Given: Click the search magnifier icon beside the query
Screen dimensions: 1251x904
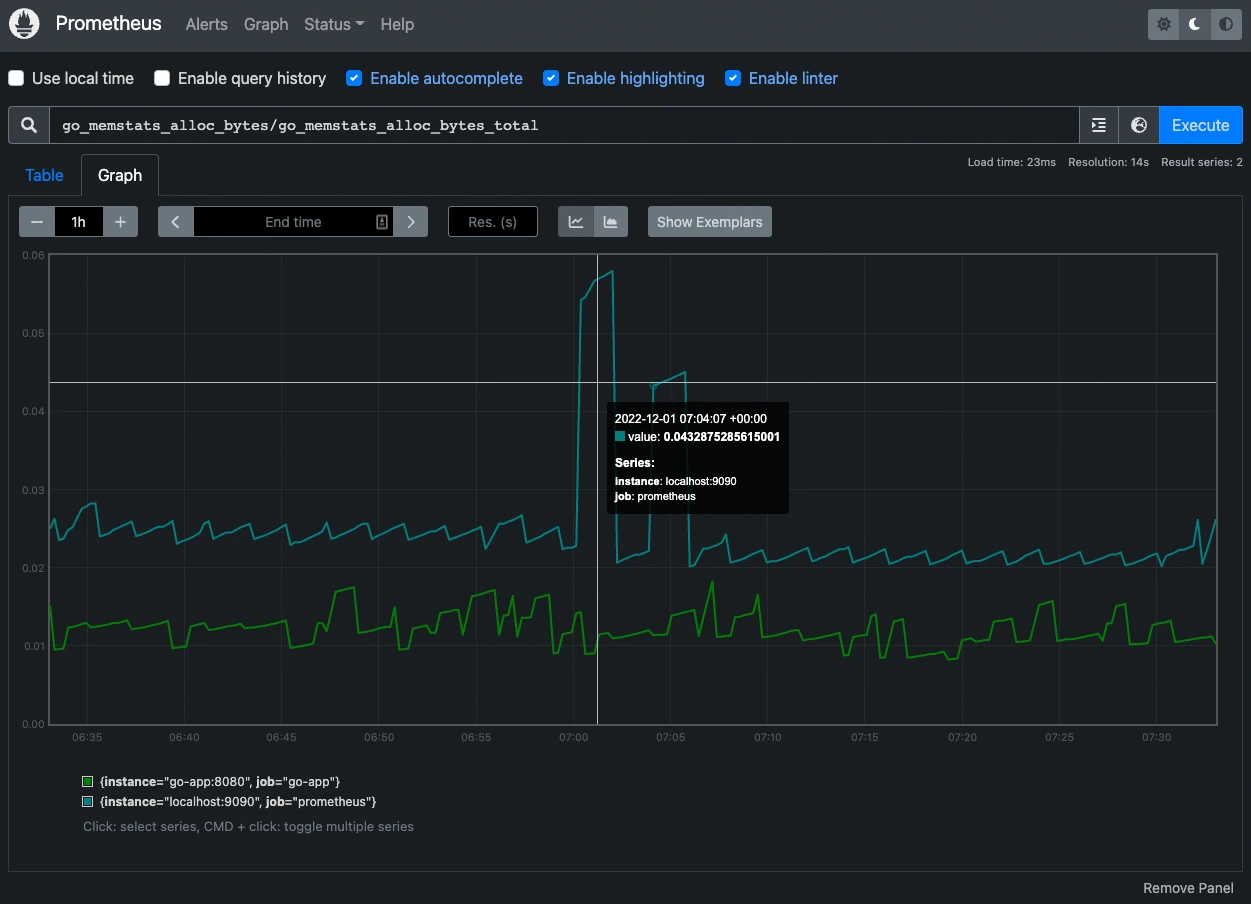Looking at the screenshot, I should point(29,125).
